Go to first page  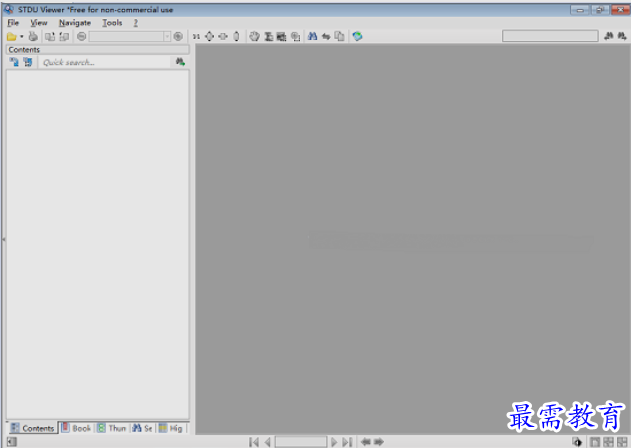click(254, 442)
